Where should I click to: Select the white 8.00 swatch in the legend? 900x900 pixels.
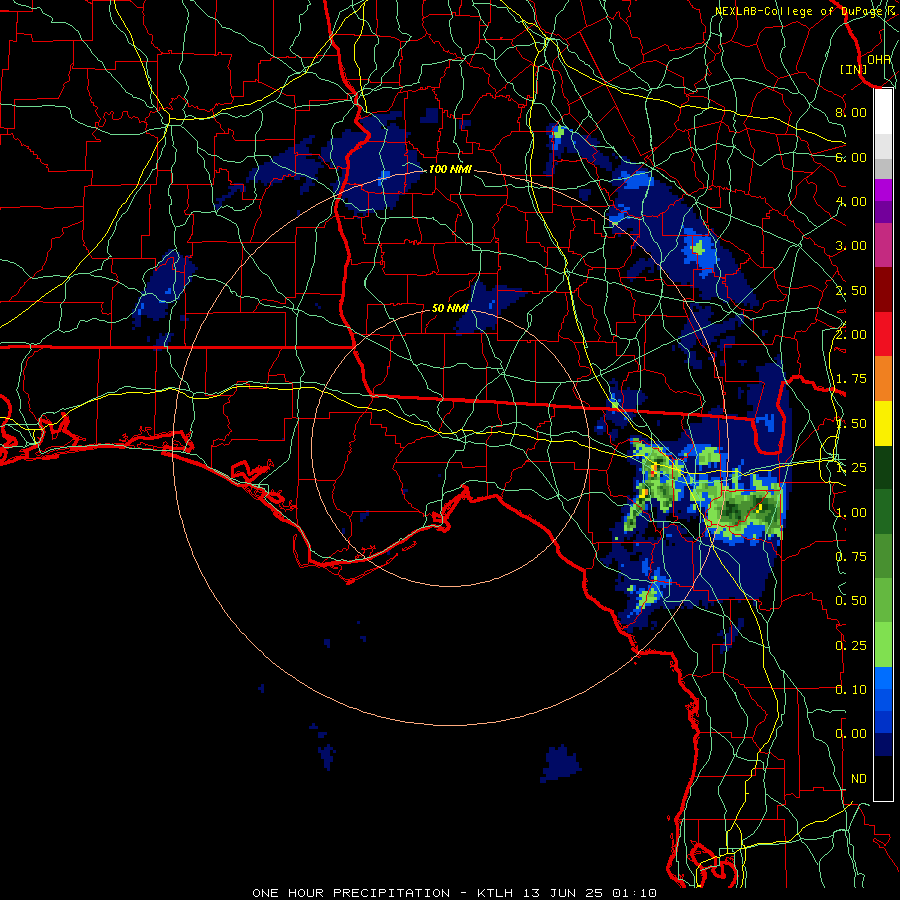coord(883,112)
